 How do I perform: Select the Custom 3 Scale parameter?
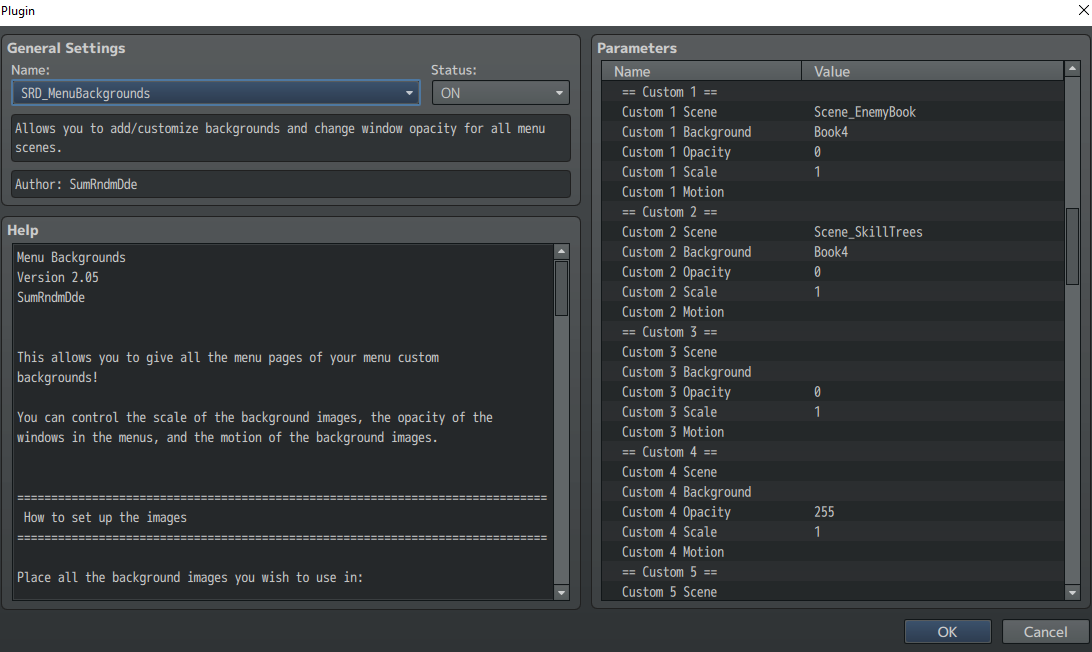click(x=833, y=412)
